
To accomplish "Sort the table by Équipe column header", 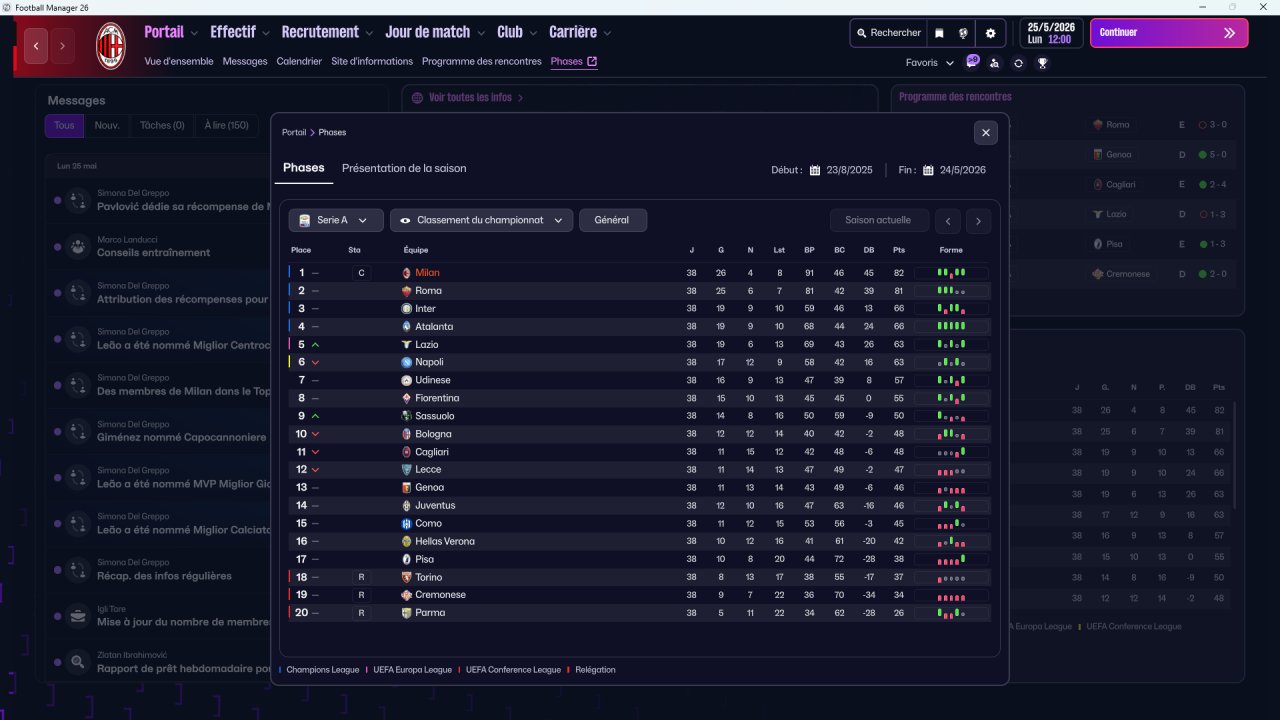I will [x=416, y=250].
